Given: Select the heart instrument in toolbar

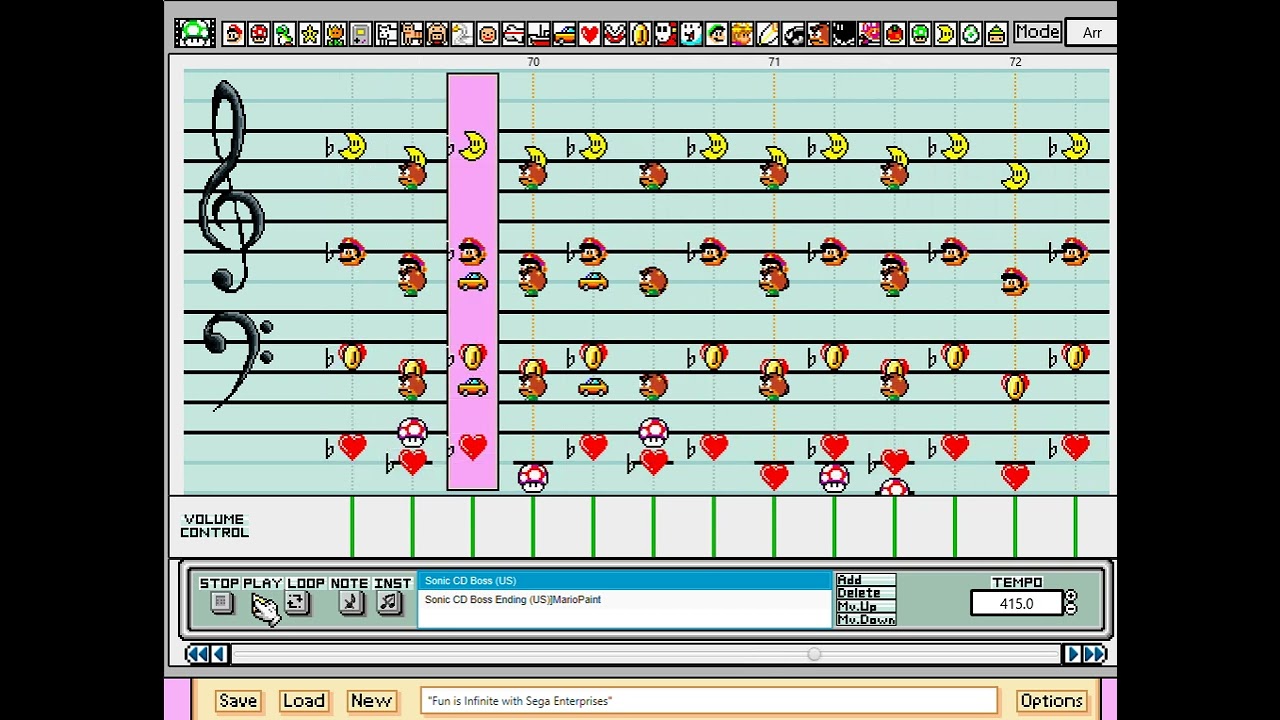Looking at the screenshot, I should pos(590,34).
